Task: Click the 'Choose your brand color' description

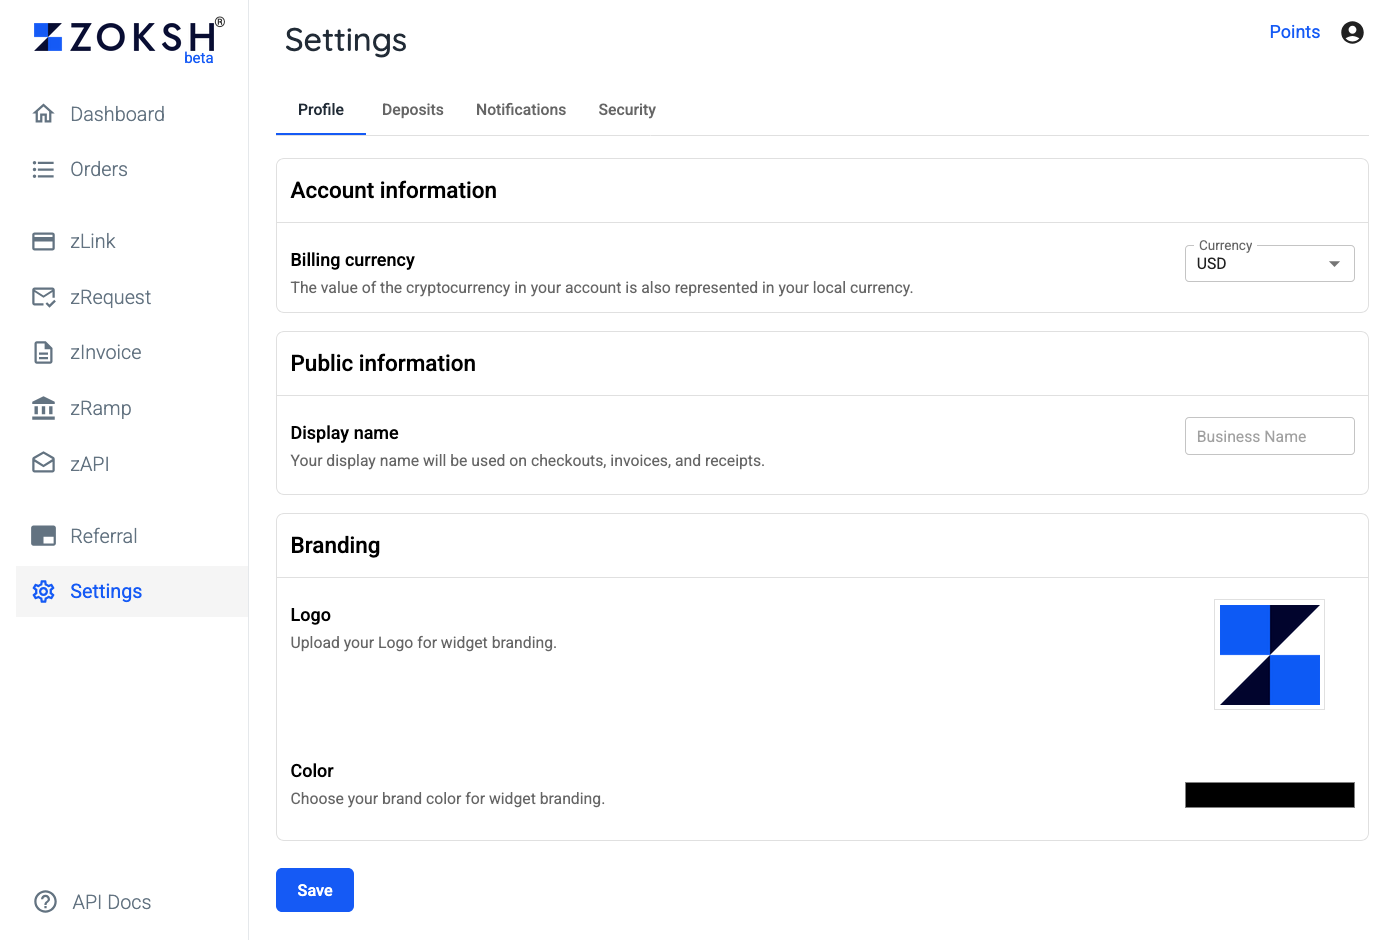Action: click(447, 799)
